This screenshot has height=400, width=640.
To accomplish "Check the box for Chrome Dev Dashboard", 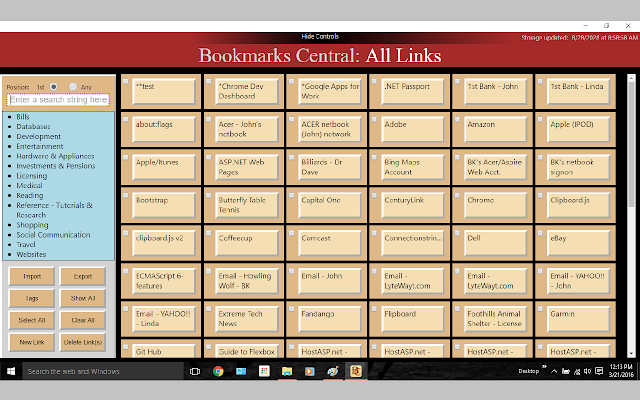I will pyautogui.click(x=209, y=81).
